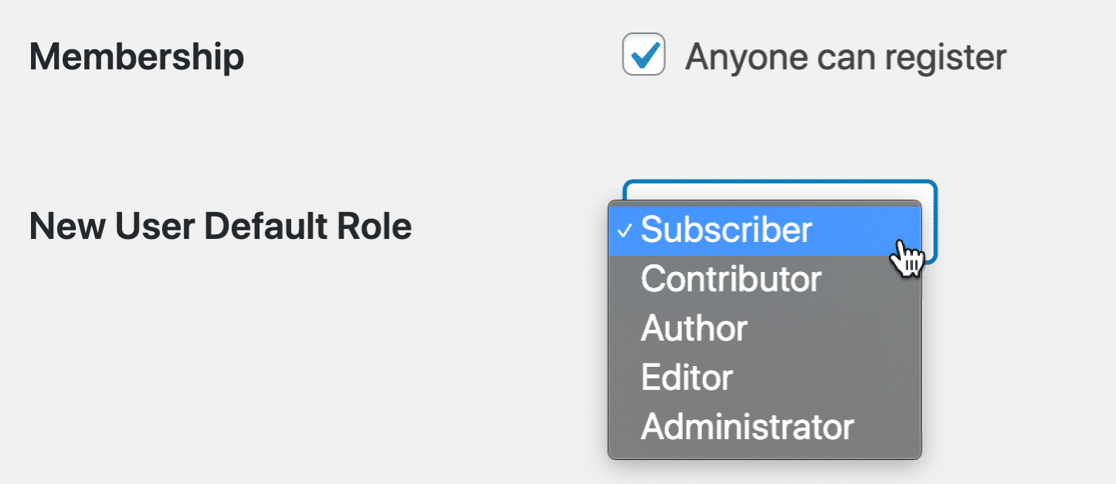Click the New User Default Role label
The height and width of the screenshot is (484, 1116).
(x=221, y=227)
